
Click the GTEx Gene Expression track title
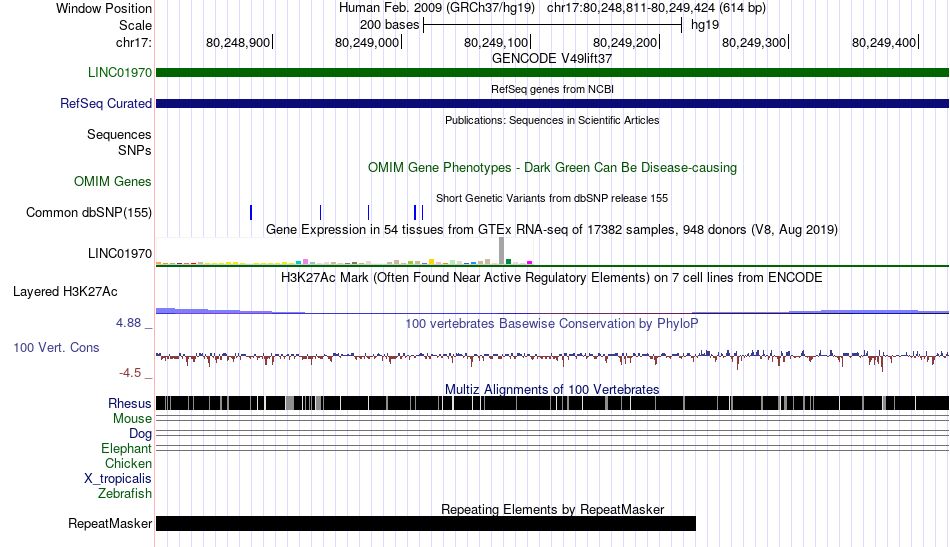(x=552, y=230)
